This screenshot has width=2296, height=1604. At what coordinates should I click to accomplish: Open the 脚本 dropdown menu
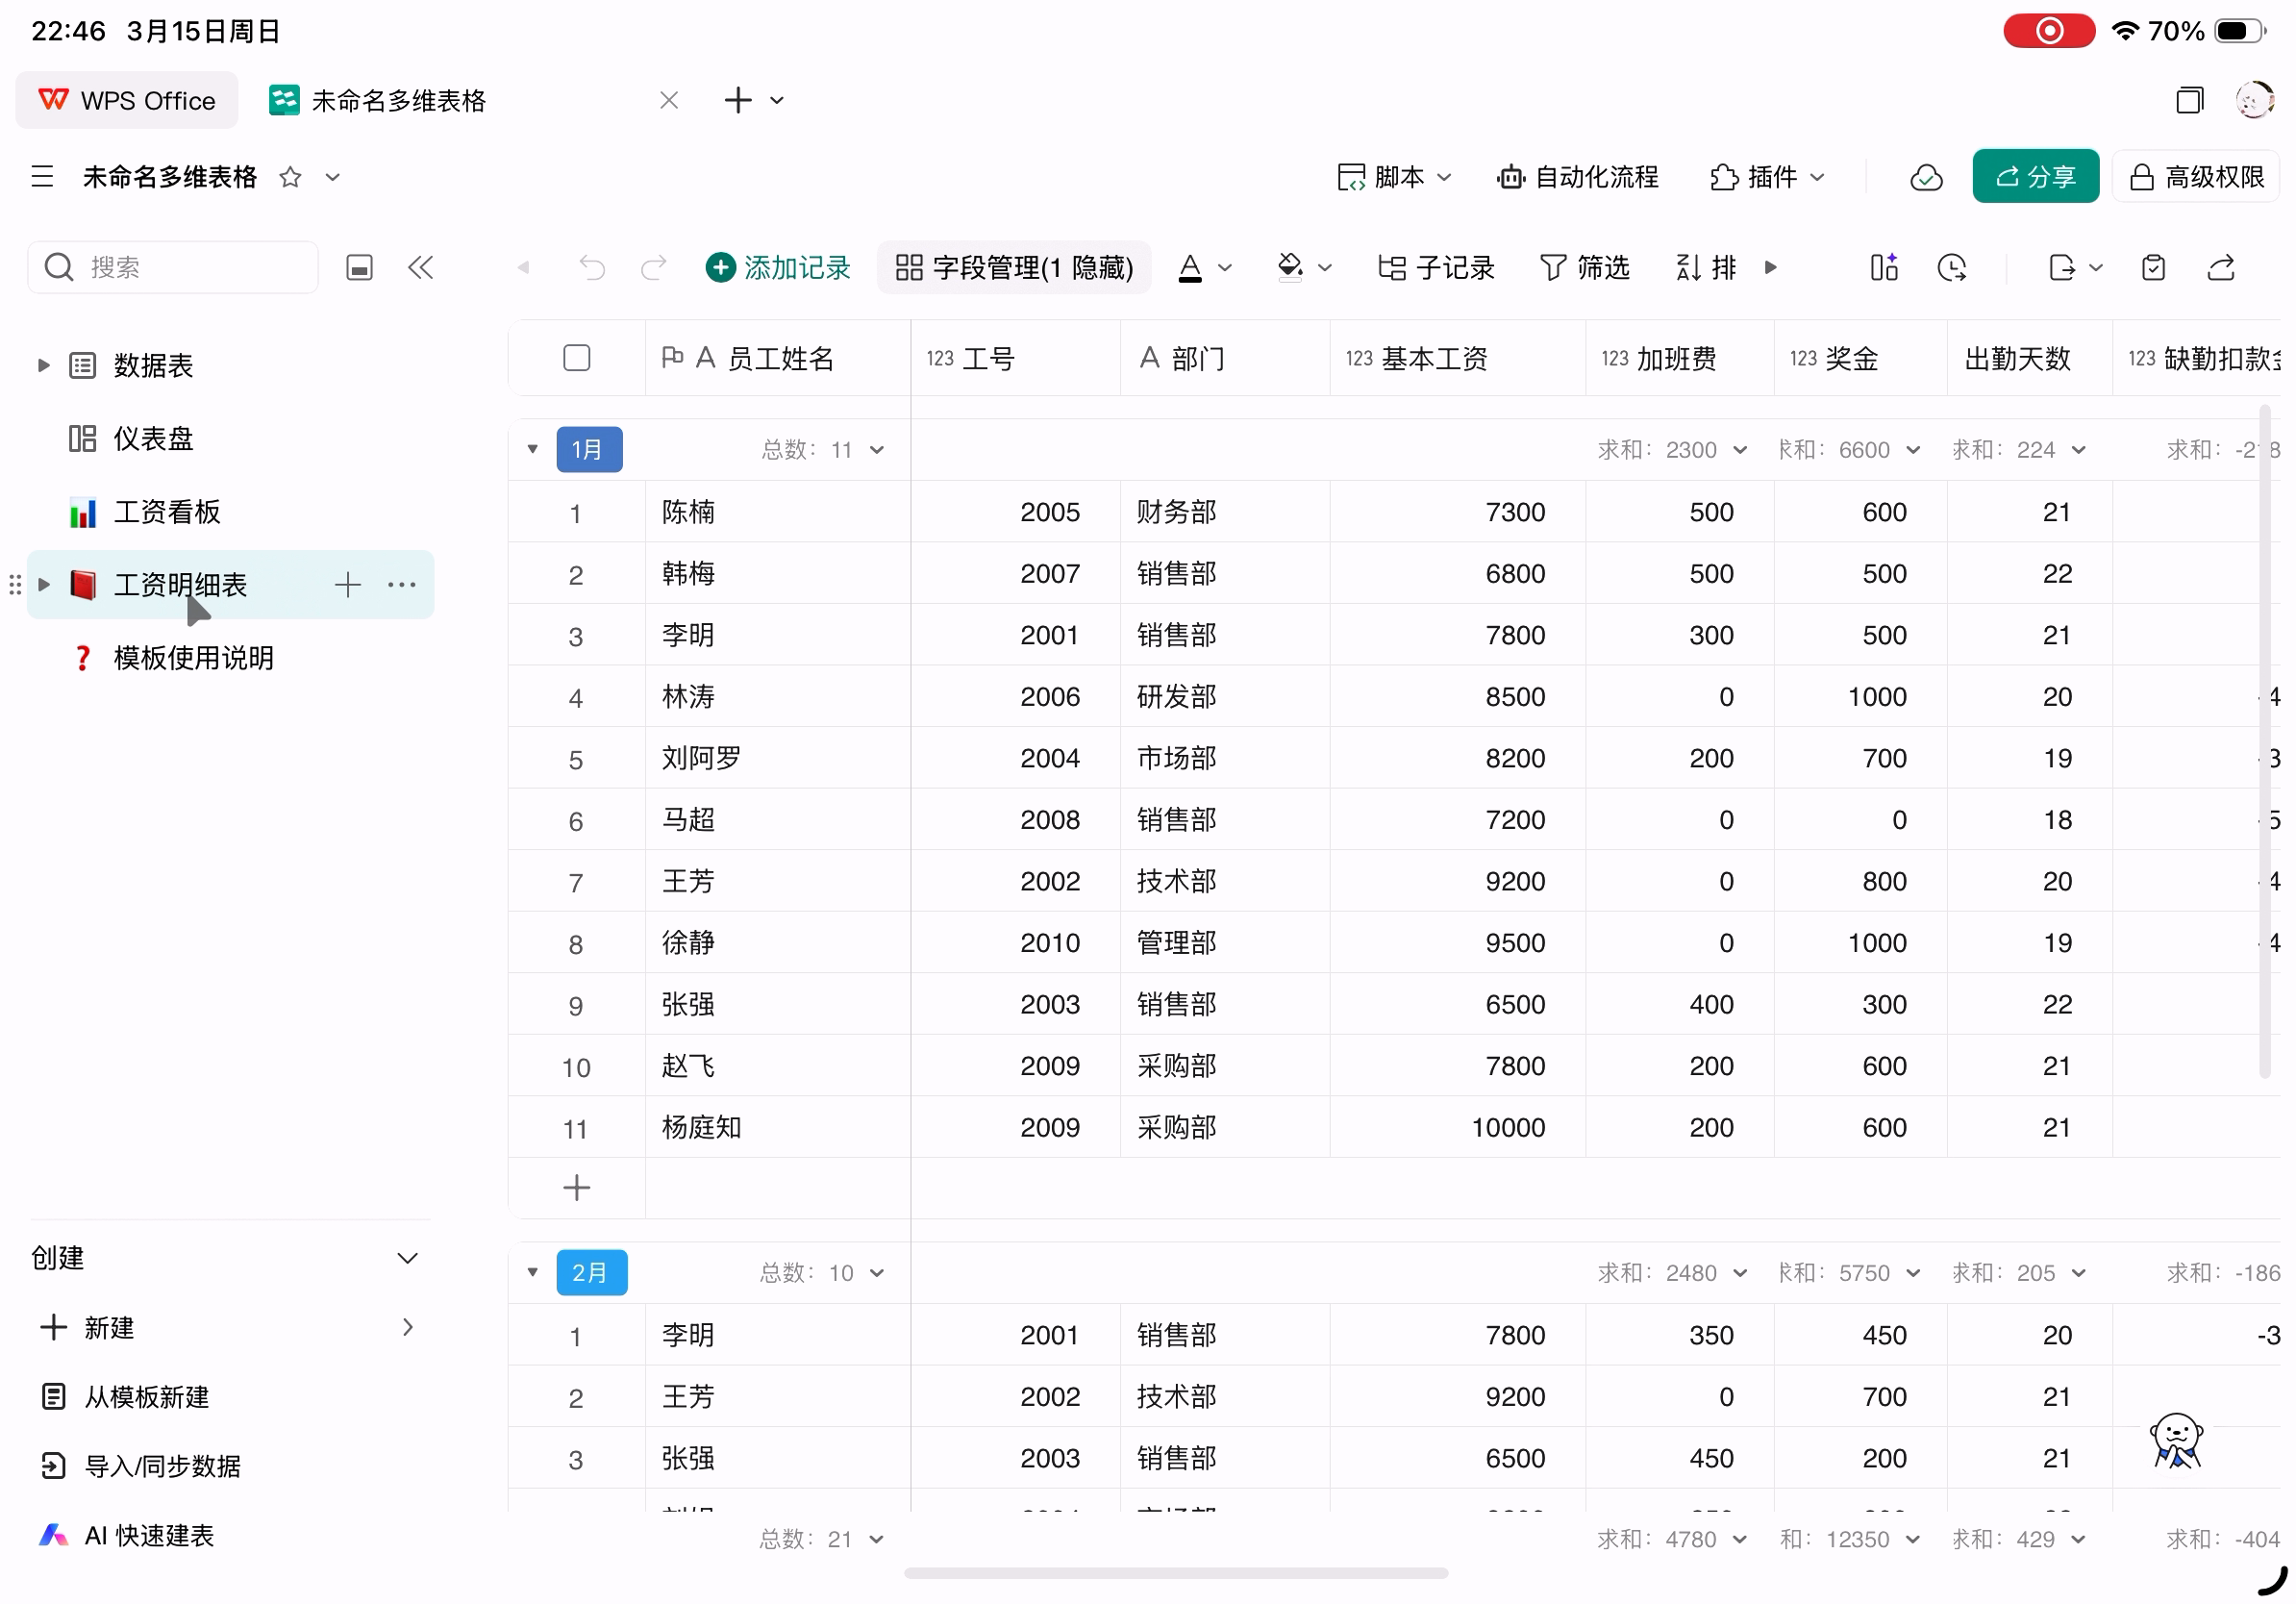tap(1394, 178)
